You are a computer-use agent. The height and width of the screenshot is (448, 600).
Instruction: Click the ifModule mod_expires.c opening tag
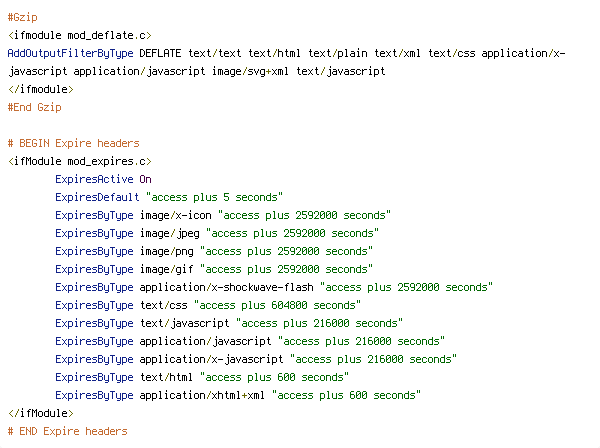tap(80, 161)
